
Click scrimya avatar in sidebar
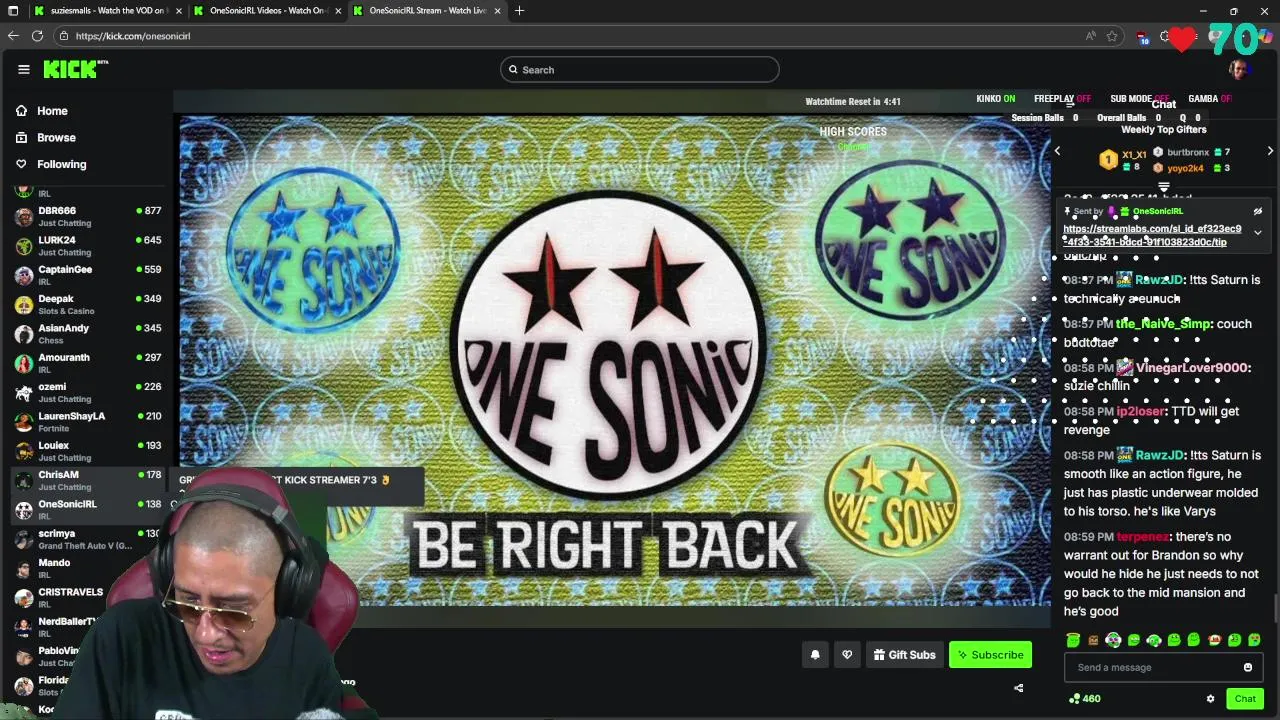tap(24, 539)
